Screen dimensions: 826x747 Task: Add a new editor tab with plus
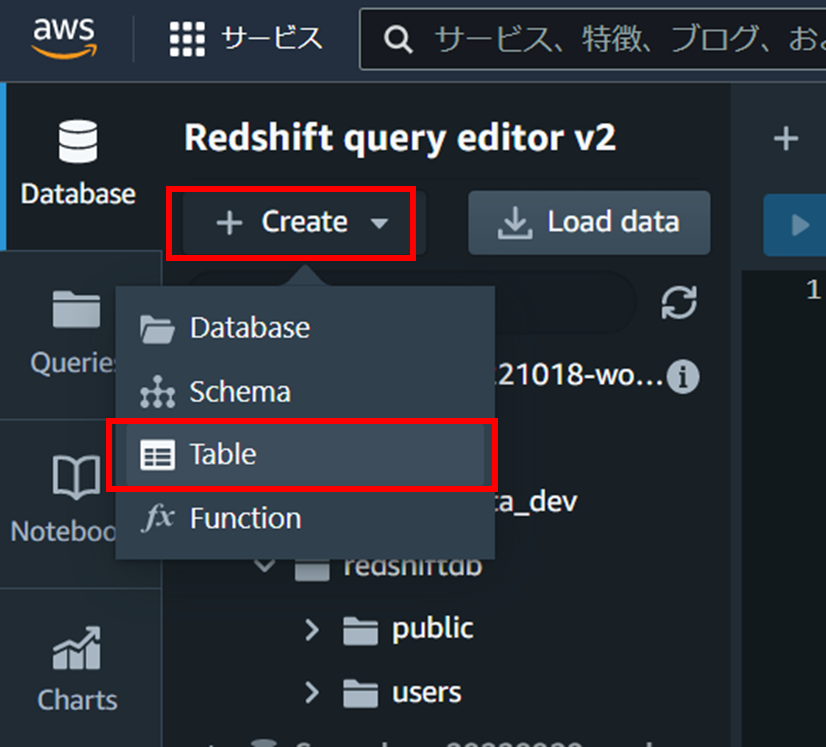pyautogui.click(x=785, y=139)
